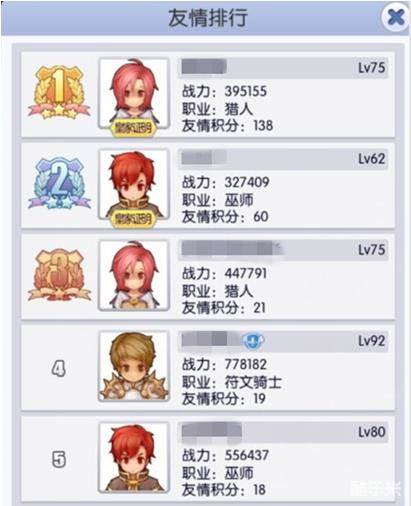Open the rank 3 hunter avatar
This screenshot has width=411, height=506.
[134, 275]
